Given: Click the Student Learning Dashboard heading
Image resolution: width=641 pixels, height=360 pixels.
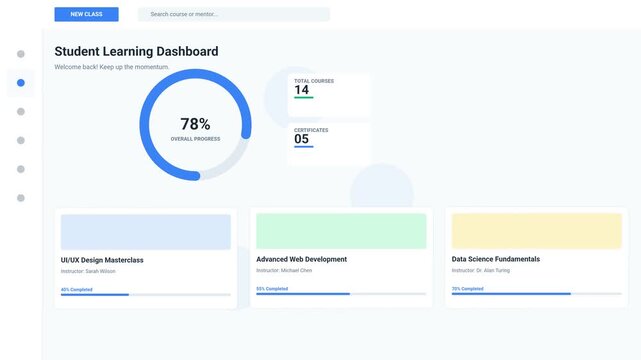Looking at the screenshot, I should coord(137,51).
